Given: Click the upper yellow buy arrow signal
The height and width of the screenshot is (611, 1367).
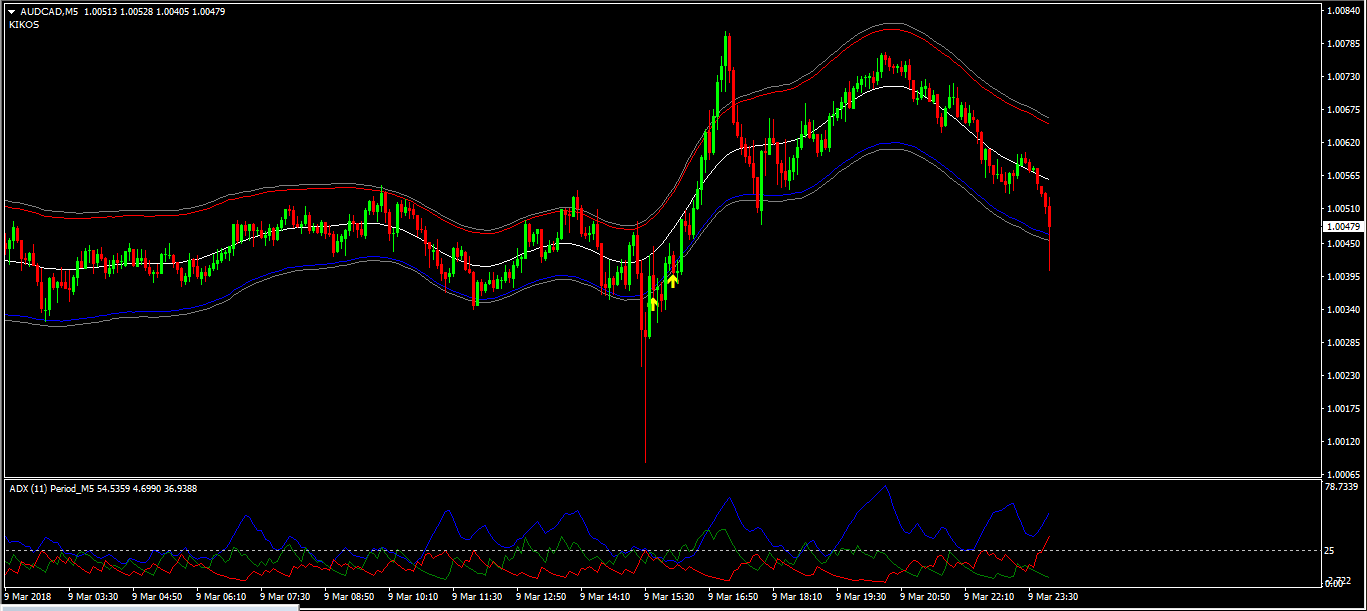Looking at the screenshot, I should point(673,281).
